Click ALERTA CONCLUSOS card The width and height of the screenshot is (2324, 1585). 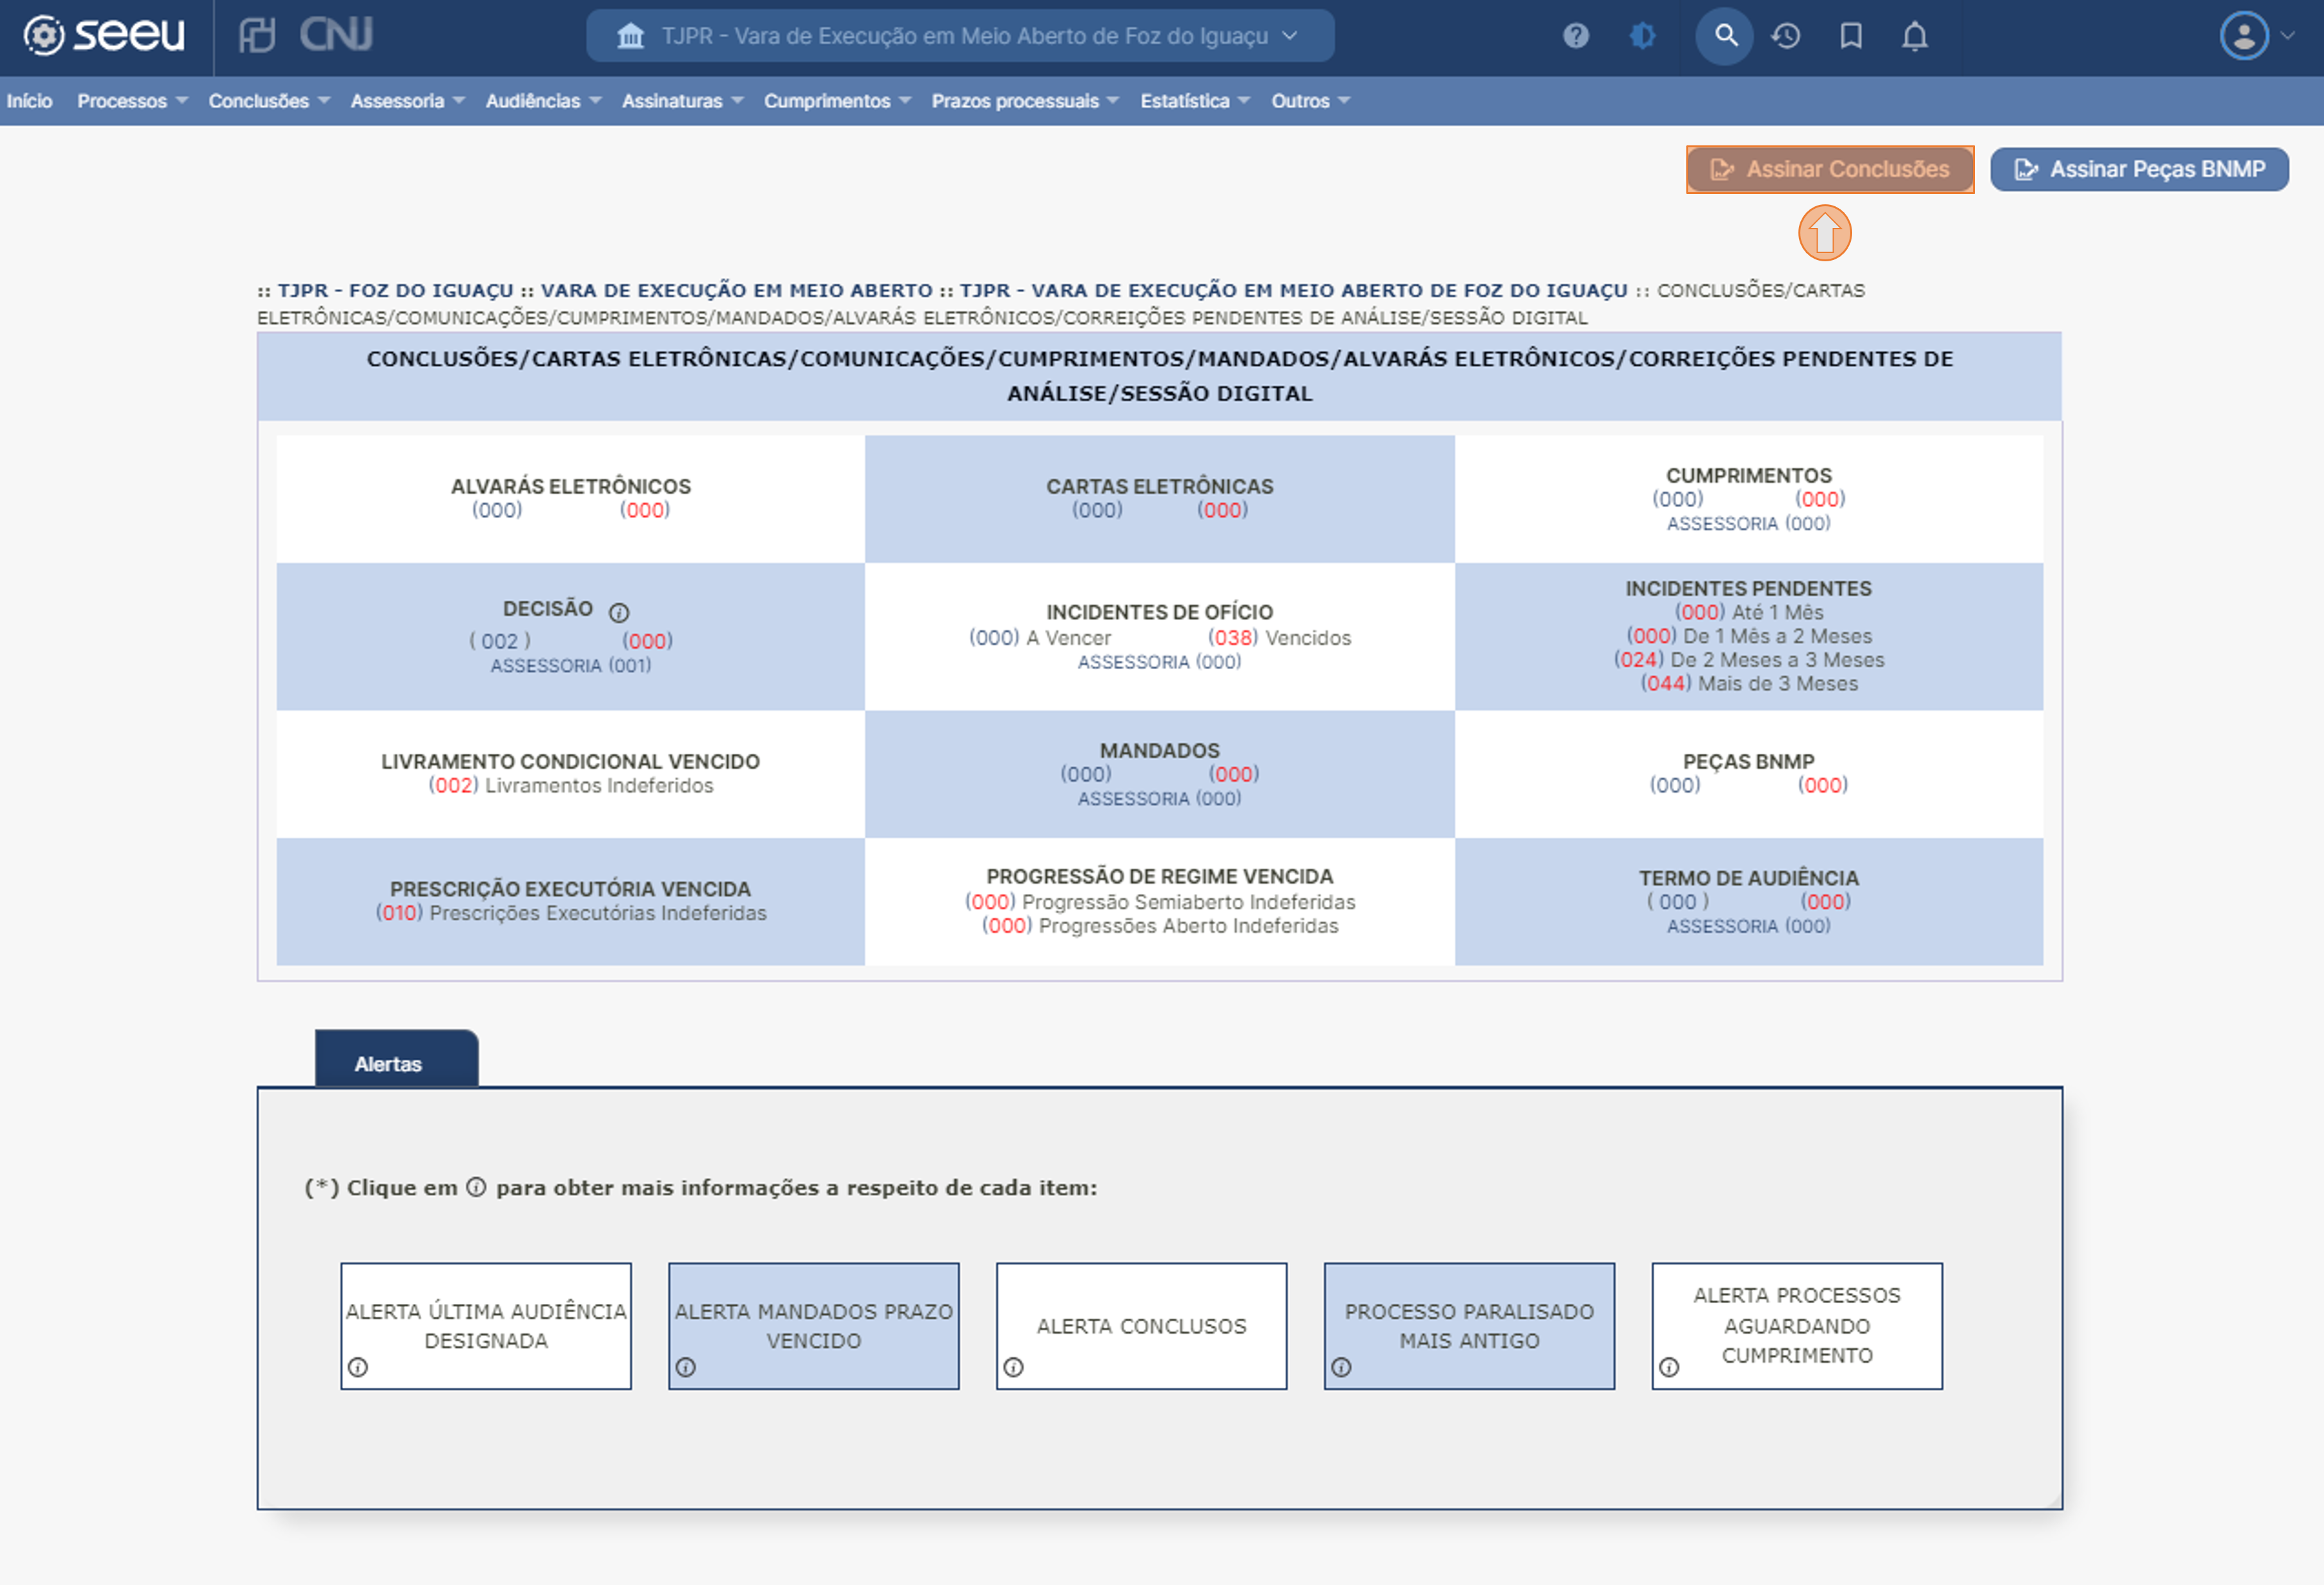click(x=1141, y=1326)
